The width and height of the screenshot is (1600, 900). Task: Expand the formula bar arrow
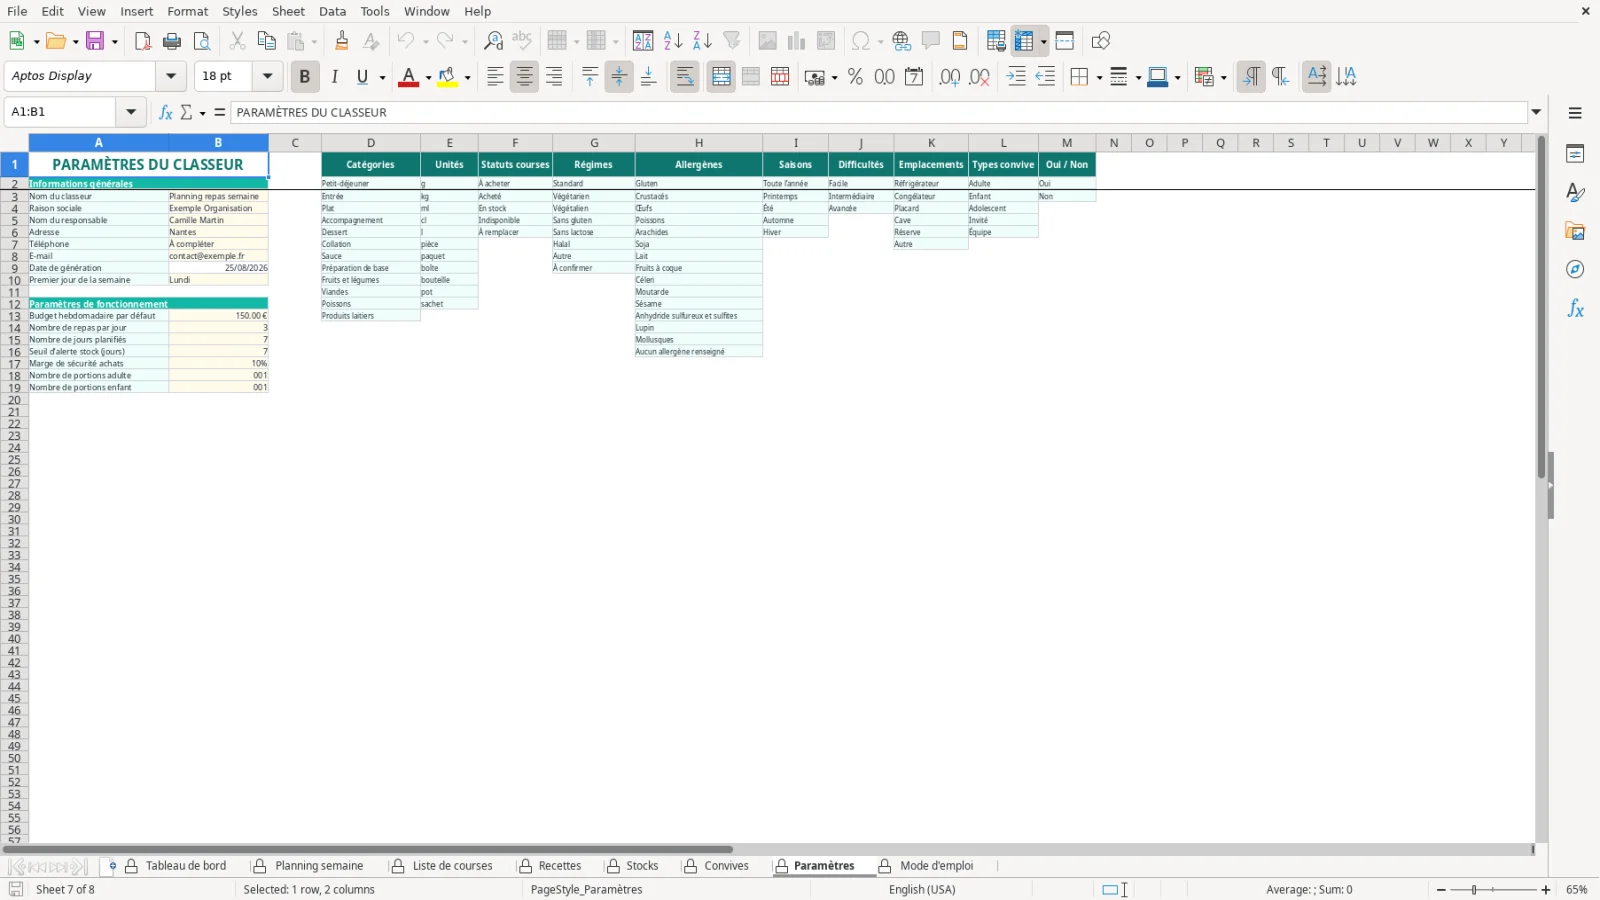1536,112
